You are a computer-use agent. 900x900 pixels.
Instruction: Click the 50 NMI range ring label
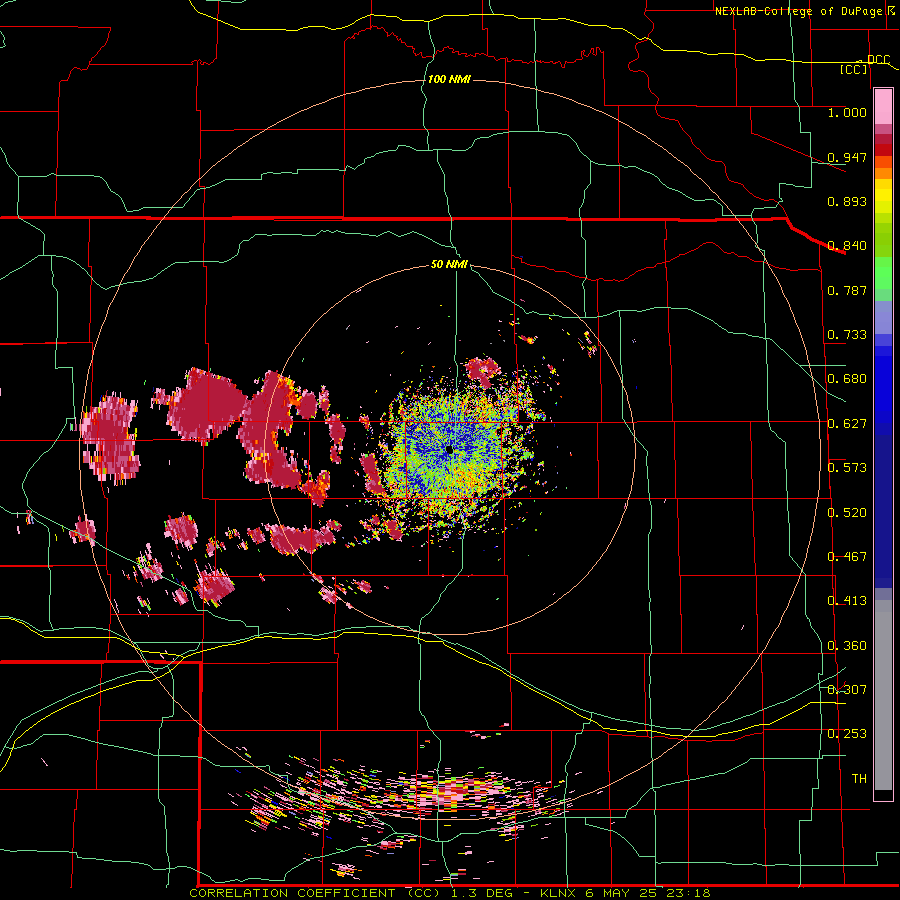pyautogui.click(x=449, y=264)
